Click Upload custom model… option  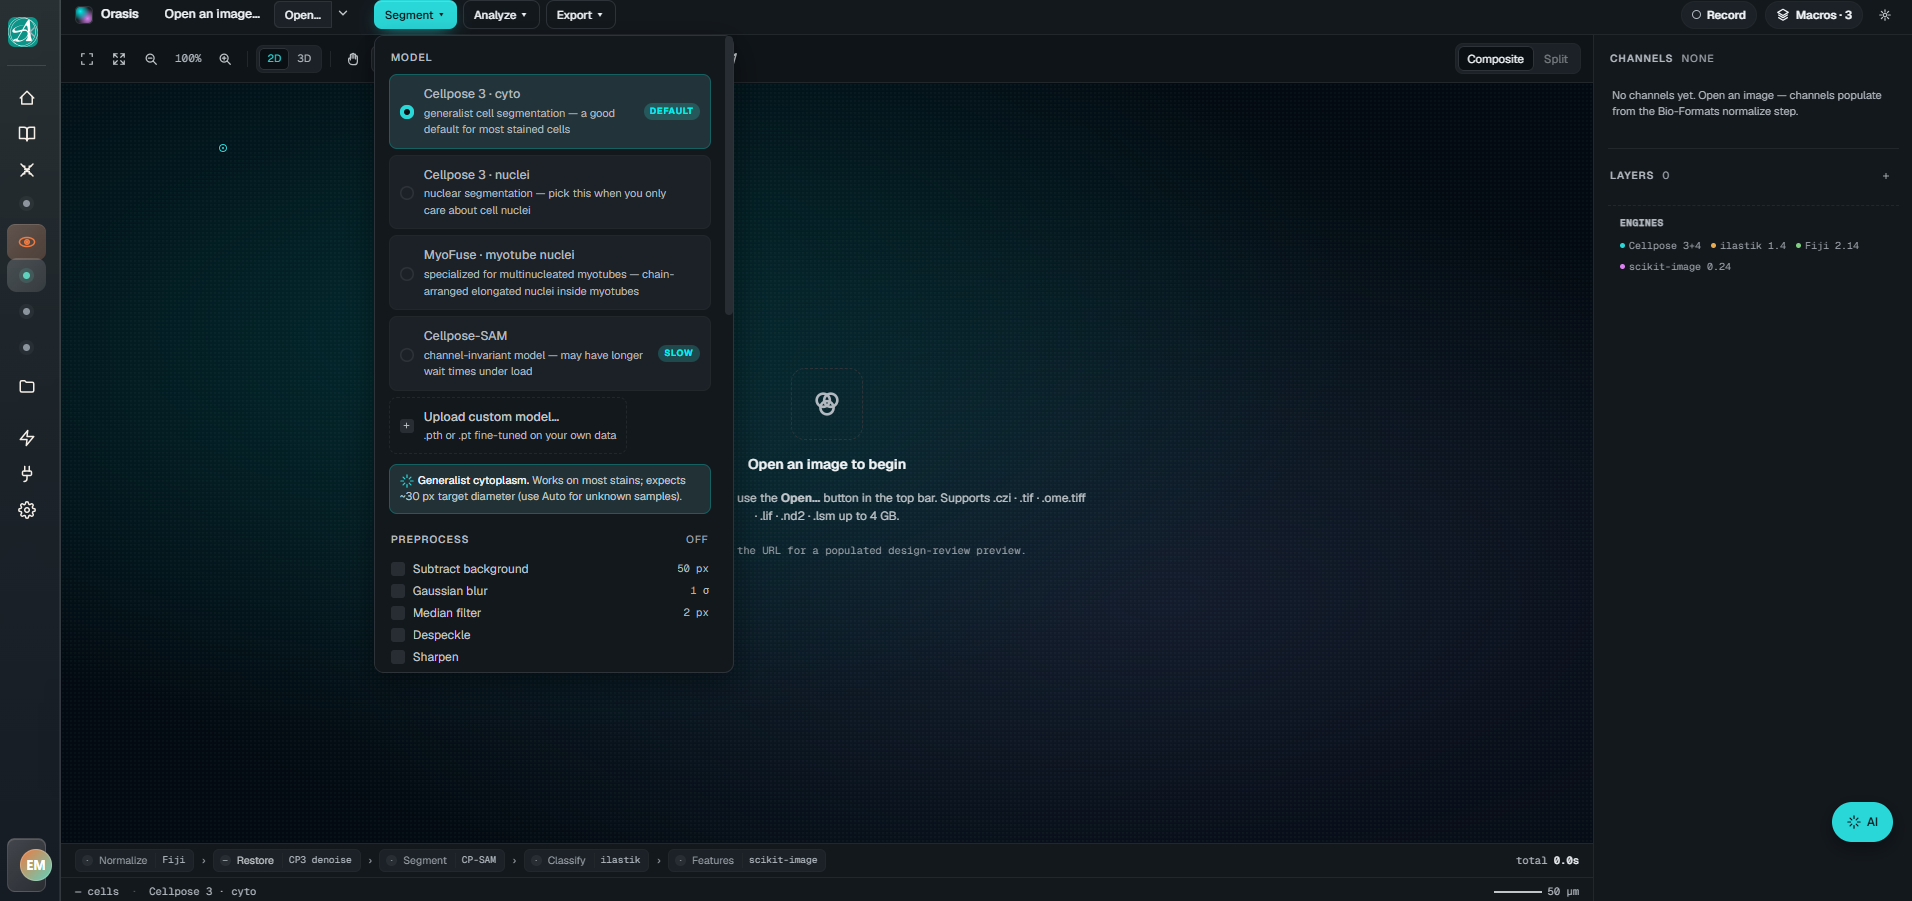pyautogui.click(x=508, y=426)
